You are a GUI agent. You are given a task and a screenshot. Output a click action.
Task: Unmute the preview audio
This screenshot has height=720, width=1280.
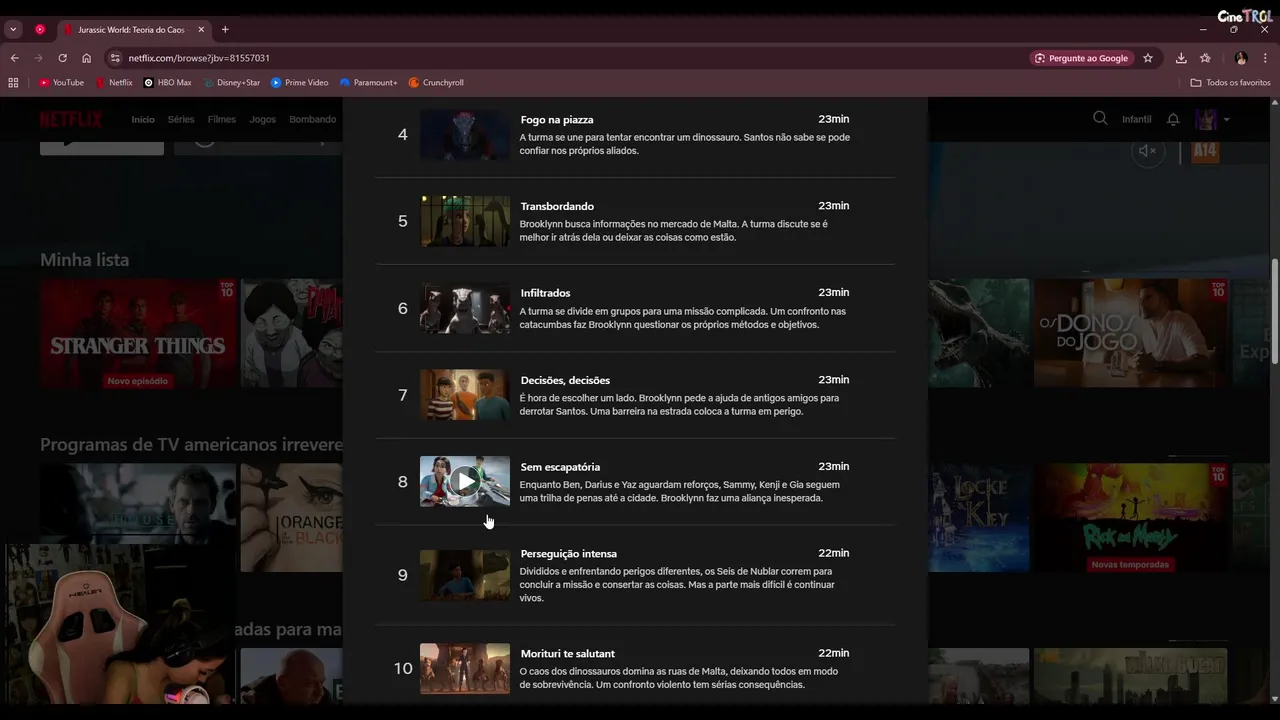point(1148,151)
